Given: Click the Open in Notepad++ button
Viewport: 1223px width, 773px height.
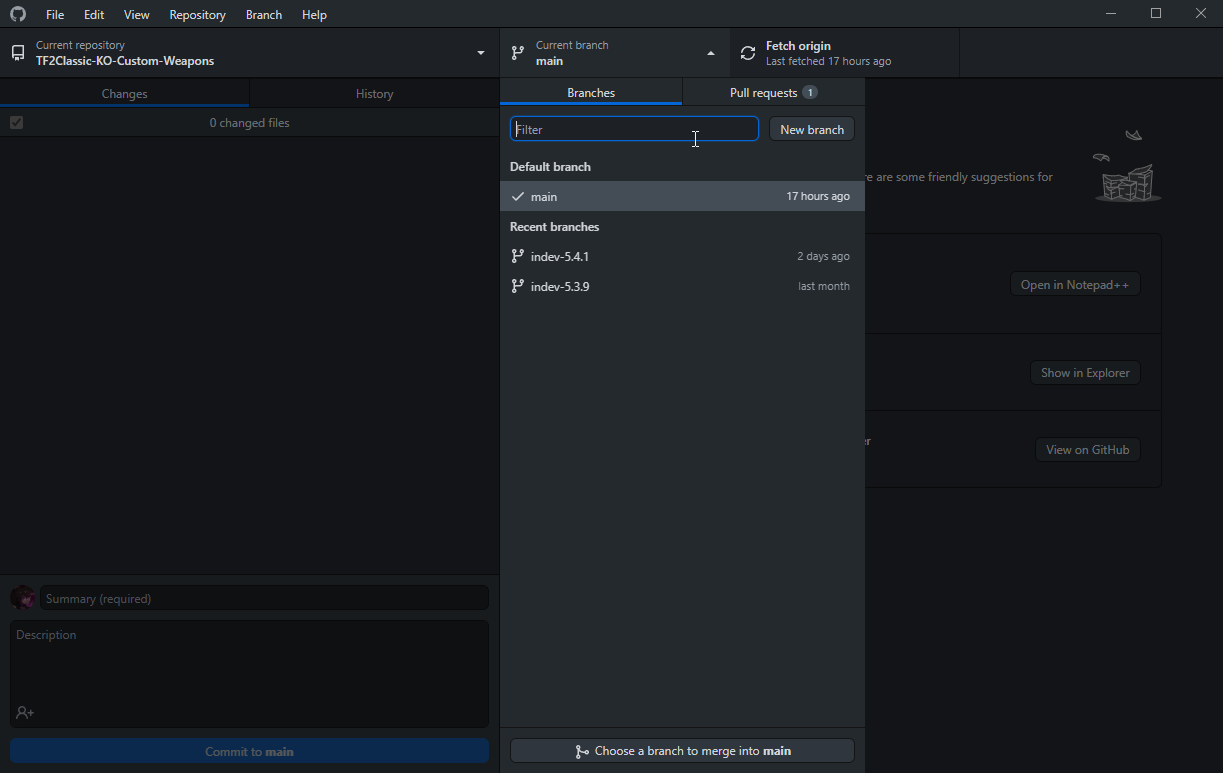Looking at the screenshot, I should [1075, 284].
